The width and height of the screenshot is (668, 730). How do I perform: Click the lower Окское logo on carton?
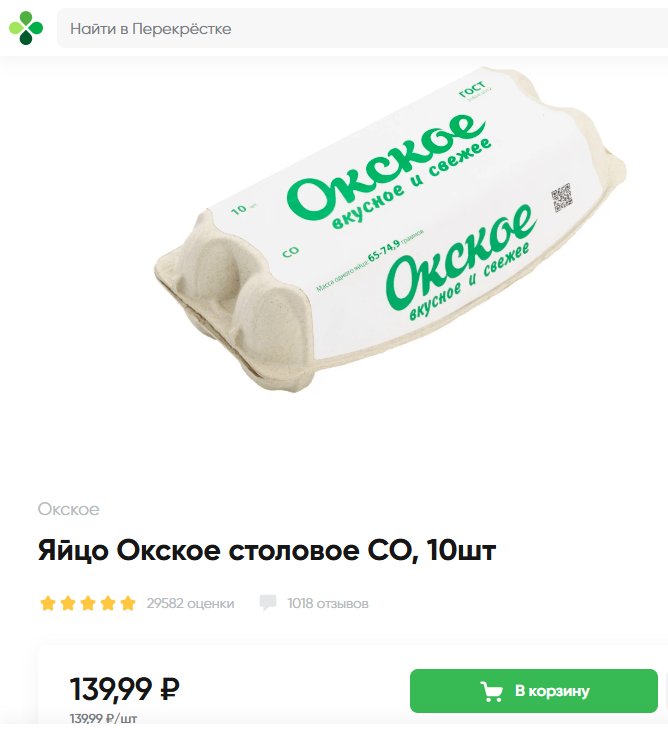click(459, 263)
